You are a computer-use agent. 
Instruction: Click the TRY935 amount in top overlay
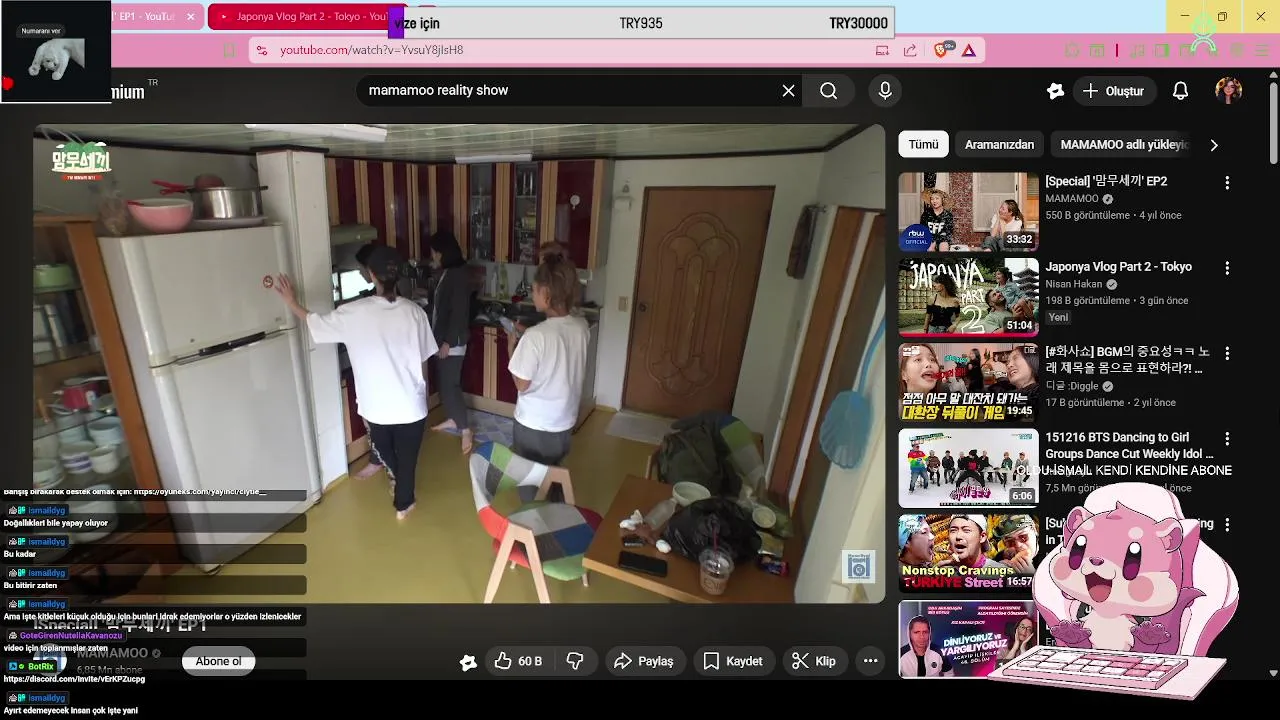641,23
